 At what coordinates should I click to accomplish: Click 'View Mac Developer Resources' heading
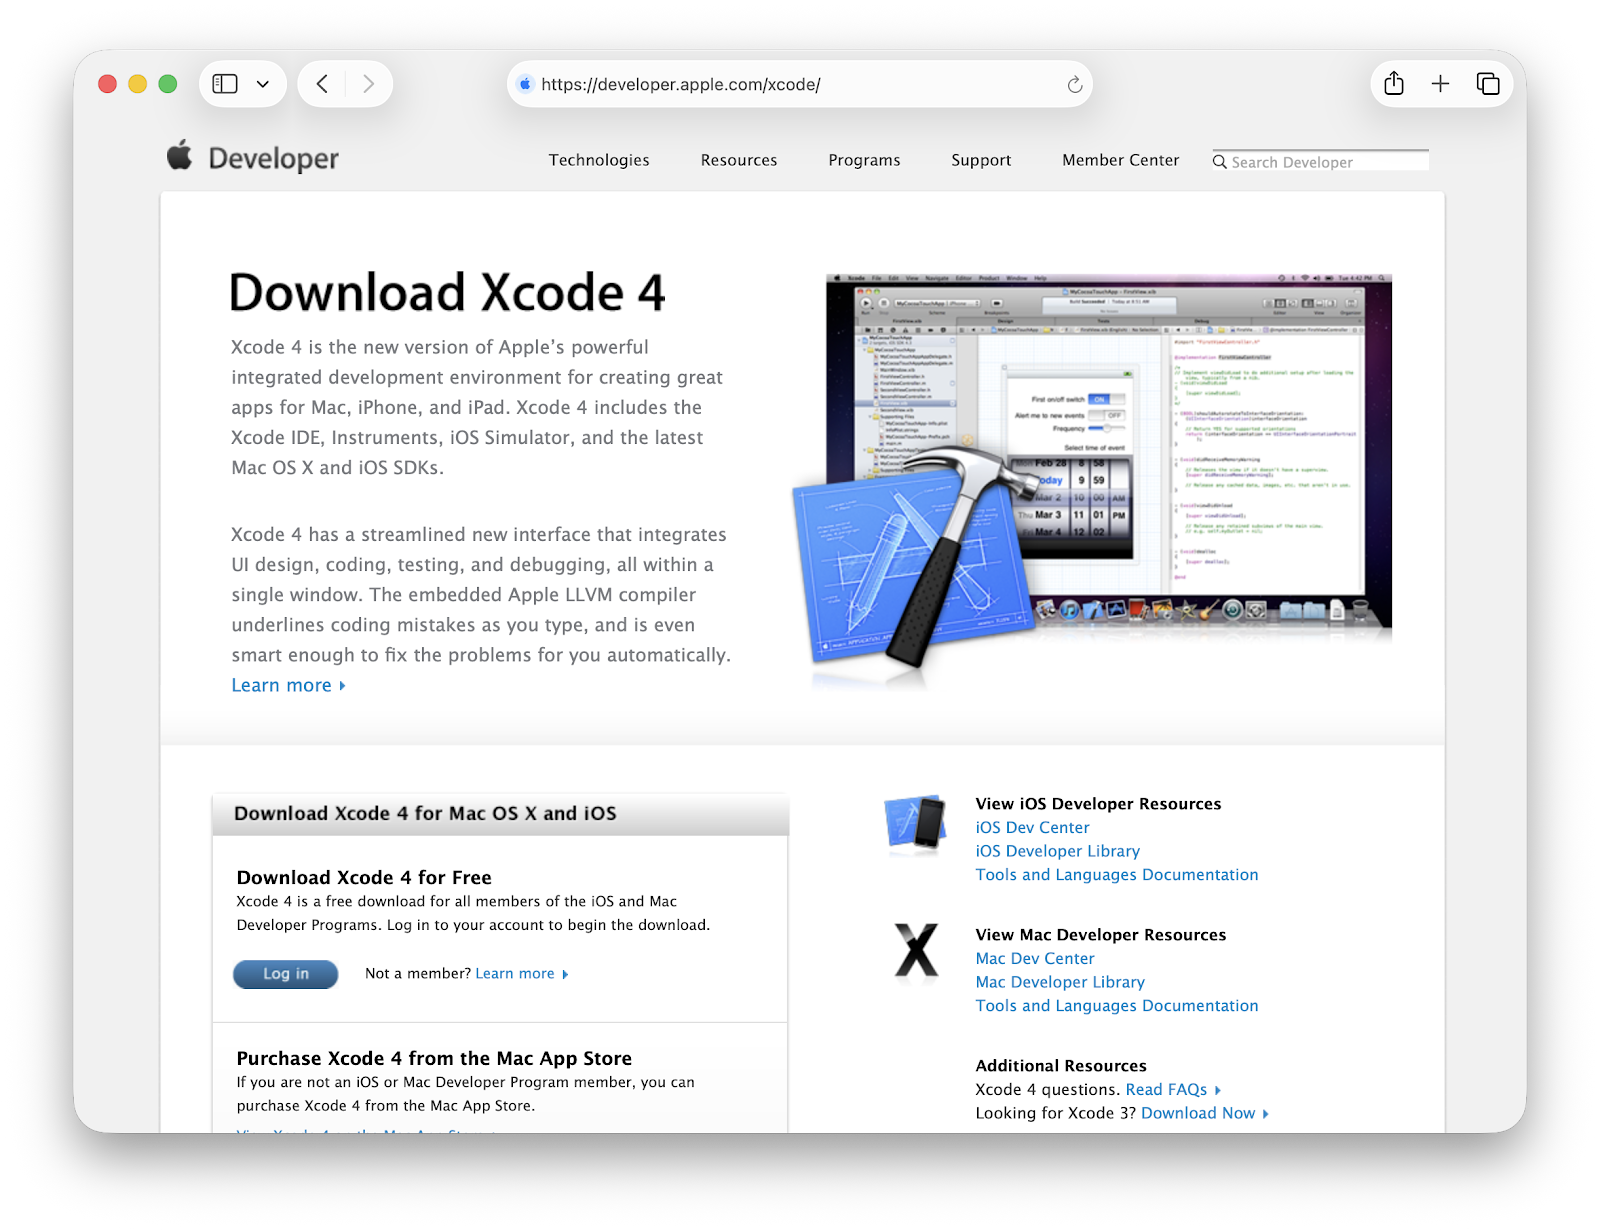point(1100,935)
